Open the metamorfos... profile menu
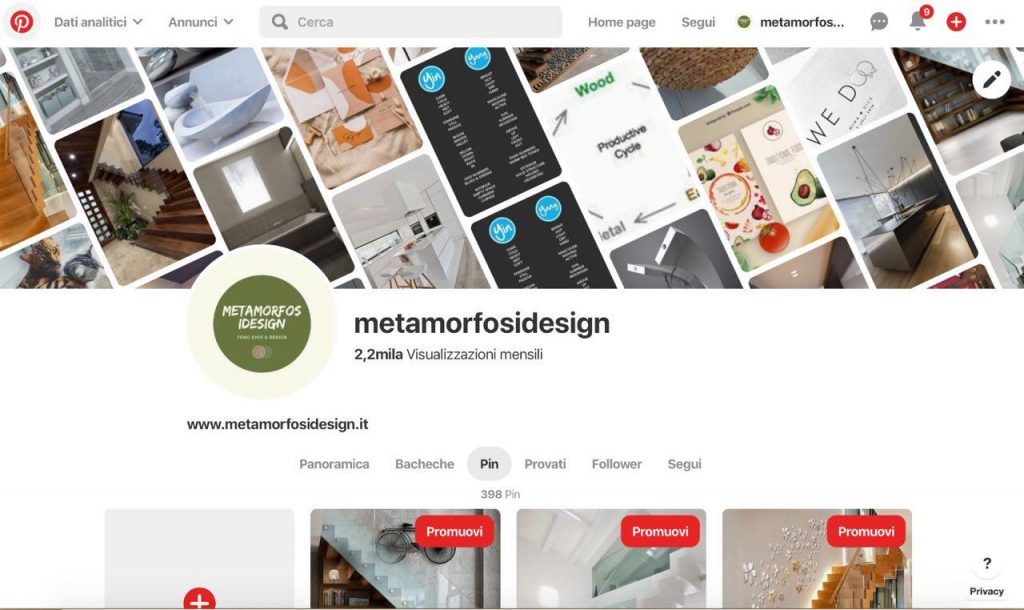 click(x=791, y=22)
